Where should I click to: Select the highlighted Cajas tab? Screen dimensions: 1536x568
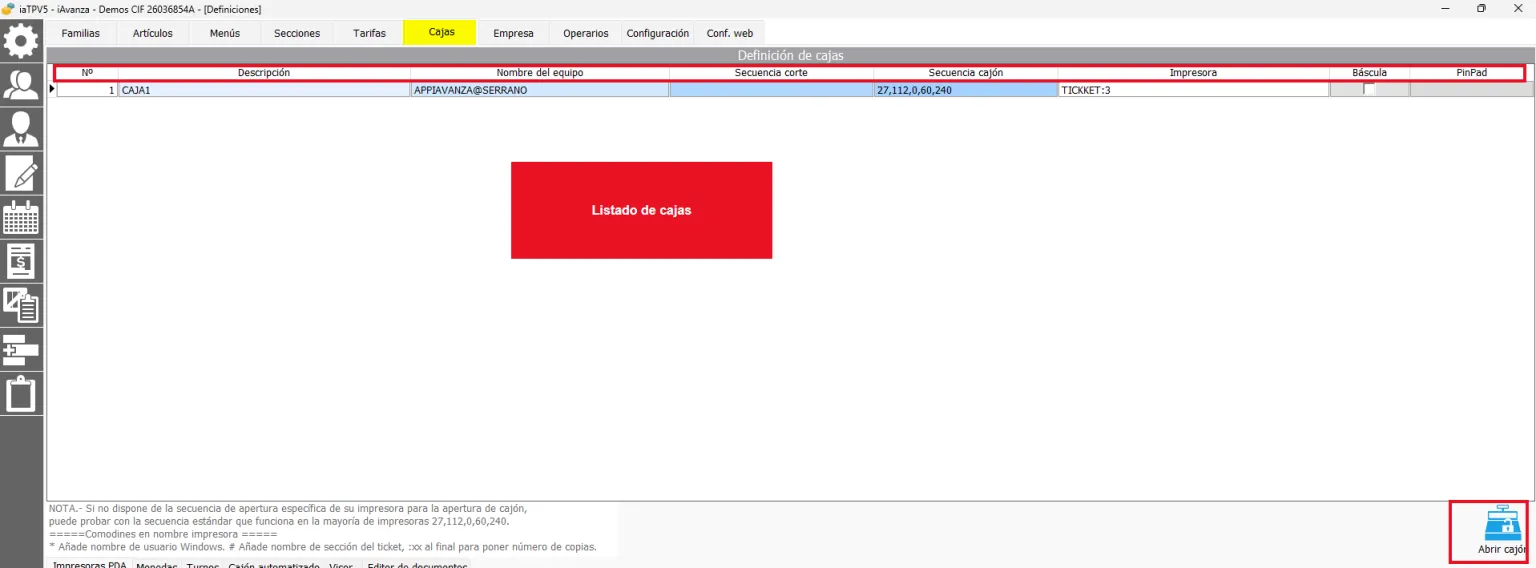[x=441, y=32]
